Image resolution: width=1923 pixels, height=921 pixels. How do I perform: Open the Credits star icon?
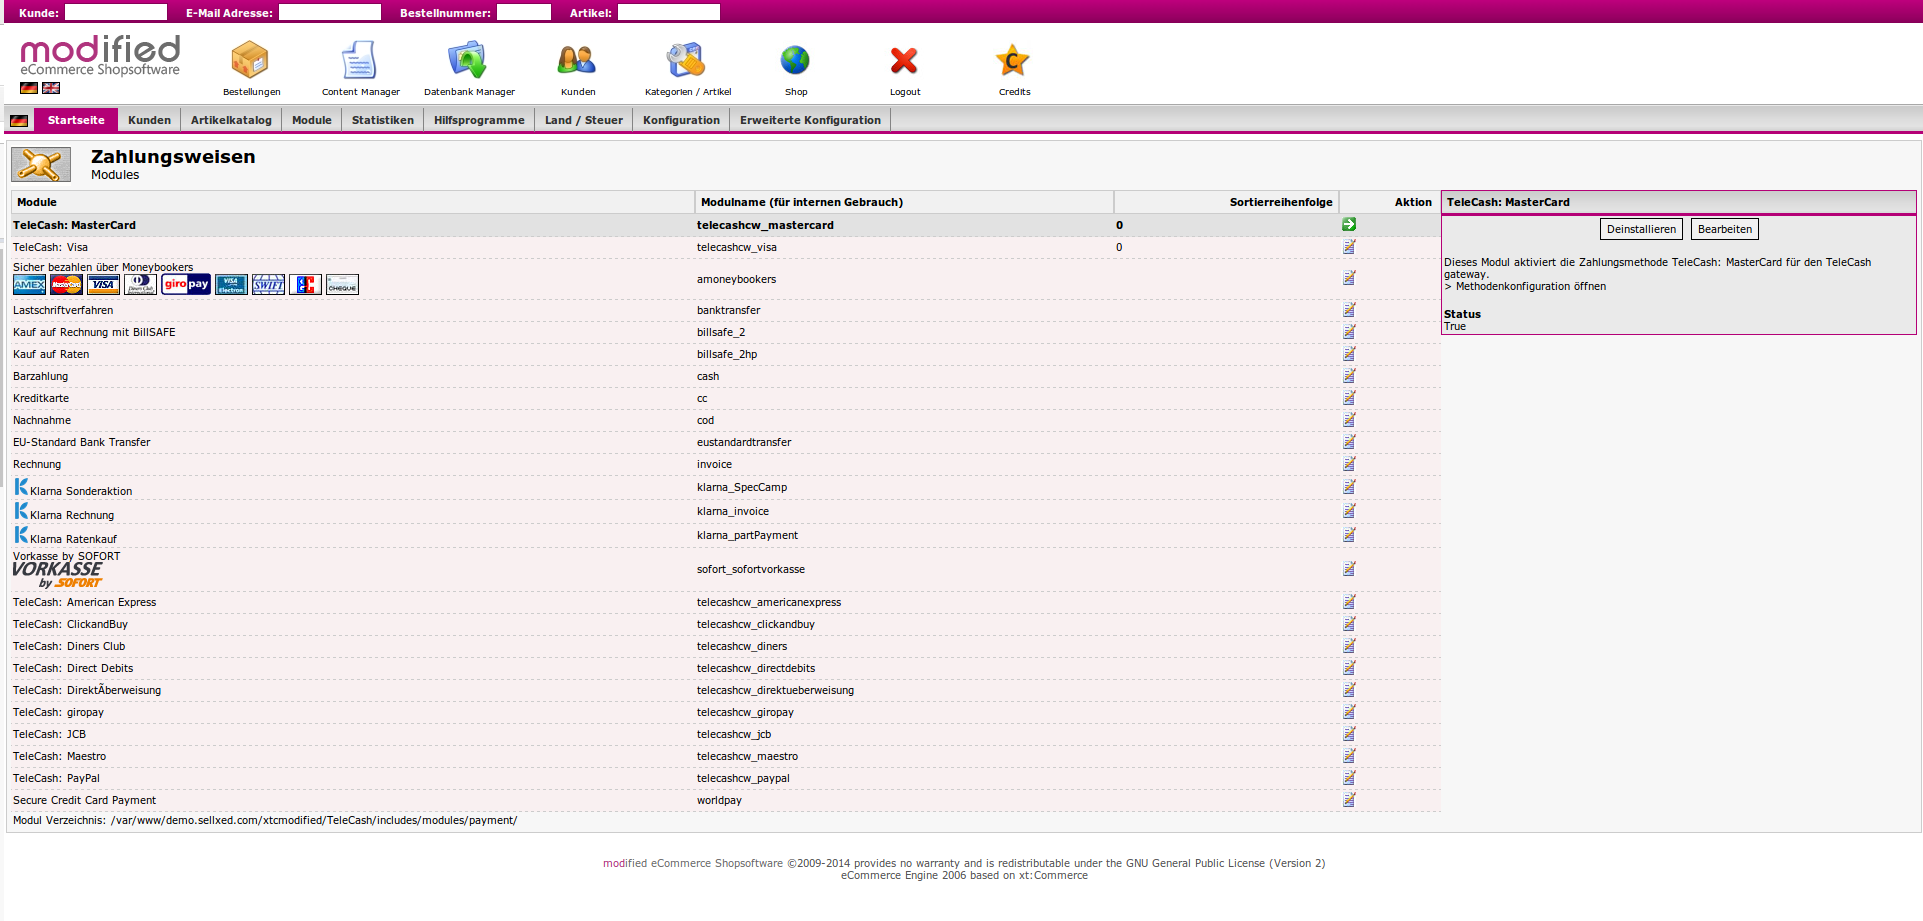(x=1013, y=61)
